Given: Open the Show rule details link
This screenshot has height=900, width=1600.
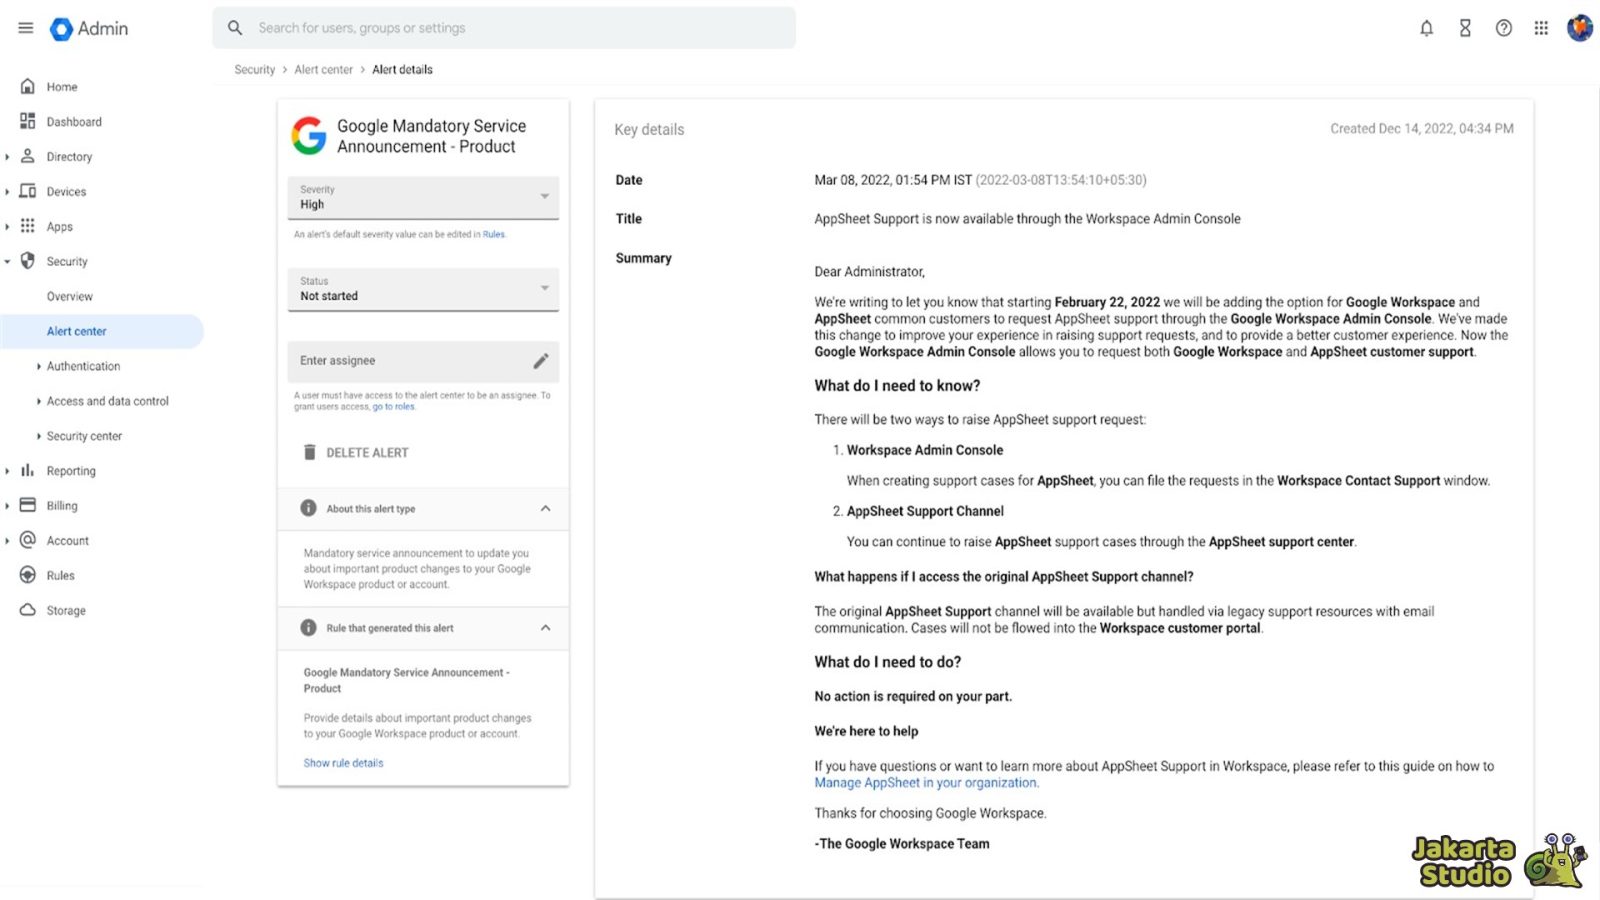Looking at the screenshot, I should point(343,762).
